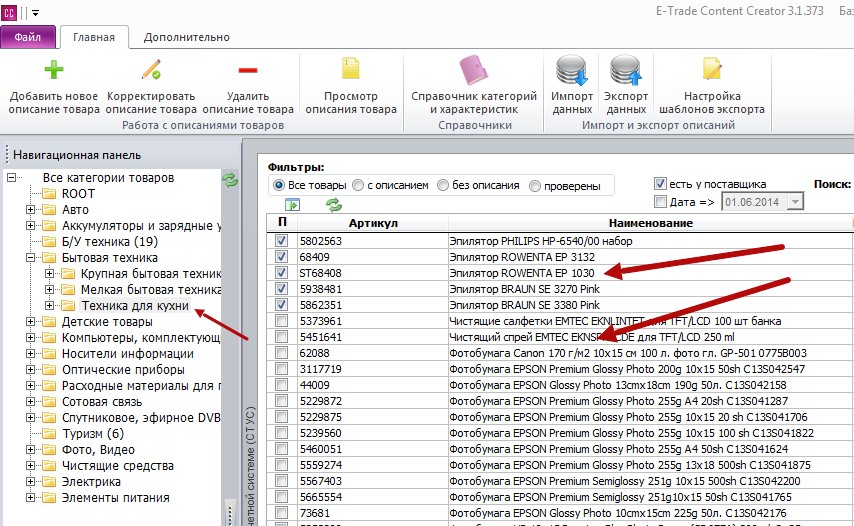Open the date dropdown showing 01.06.2014
This screenshot has width=854, height=526.
pos(795,202)
